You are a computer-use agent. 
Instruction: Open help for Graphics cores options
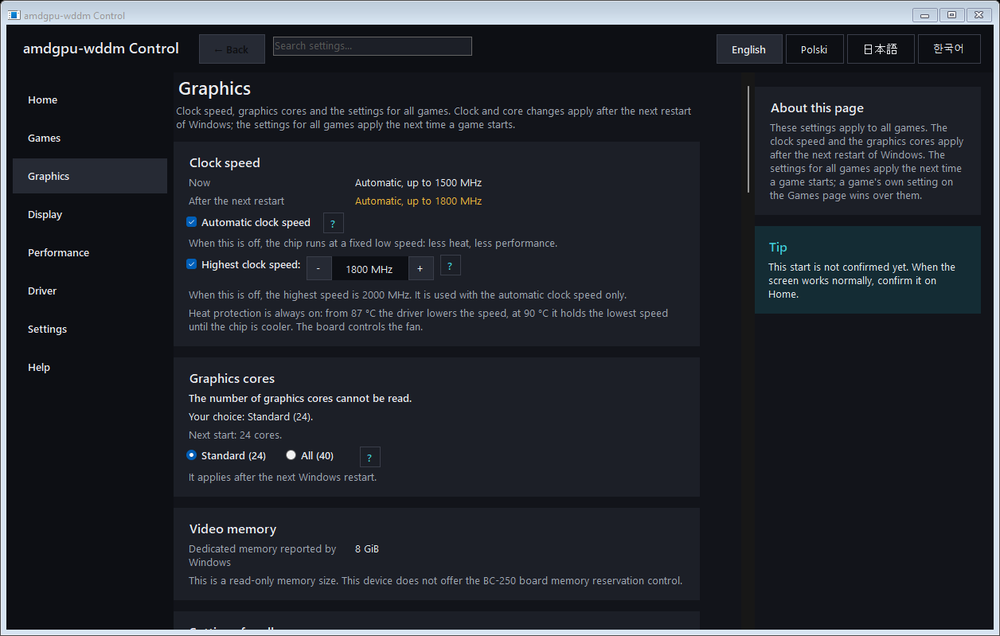tap(370, 457)
